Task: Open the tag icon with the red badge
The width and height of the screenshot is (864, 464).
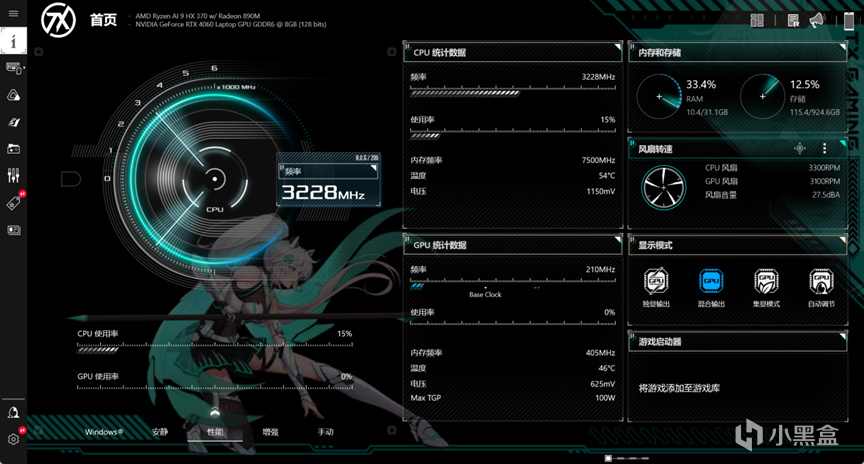Action: (x=15, y=201)
